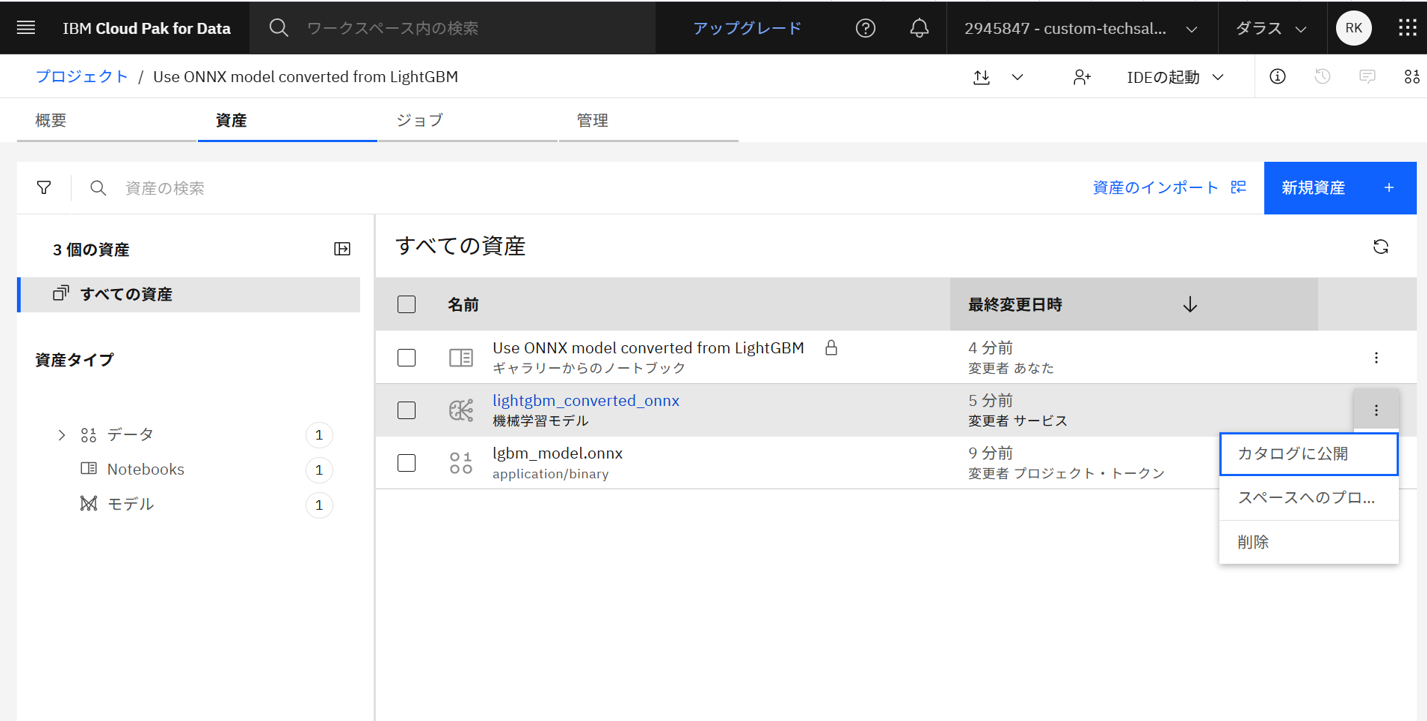Check the lightgbm_converted_onnx row checkbox

pos(406,410)
